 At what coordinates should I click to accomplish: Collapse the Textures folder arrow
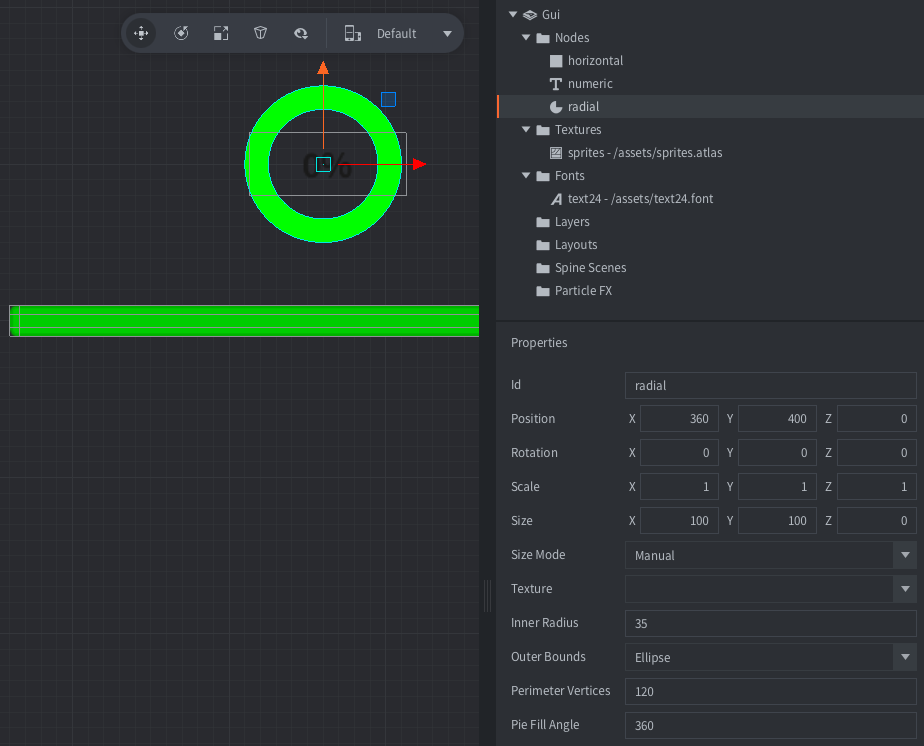[526, 130]
